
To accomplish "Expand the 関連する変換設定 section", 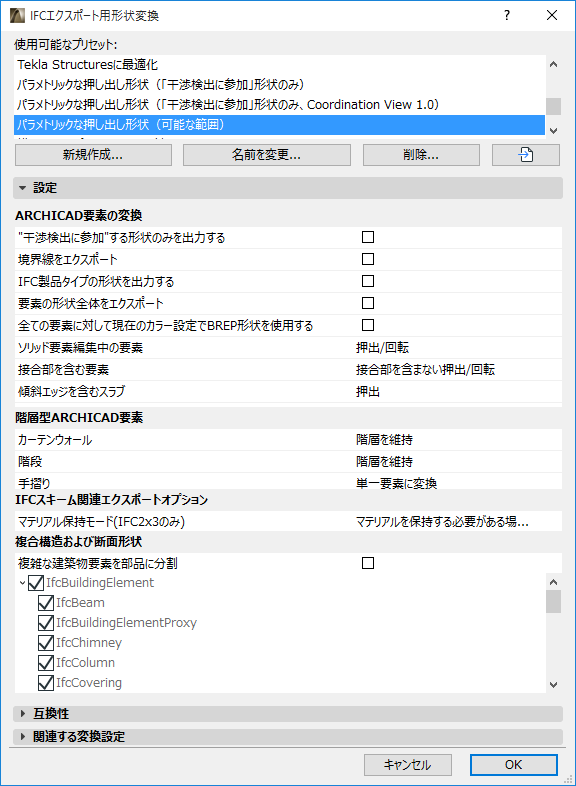I will tap(288, 736).
